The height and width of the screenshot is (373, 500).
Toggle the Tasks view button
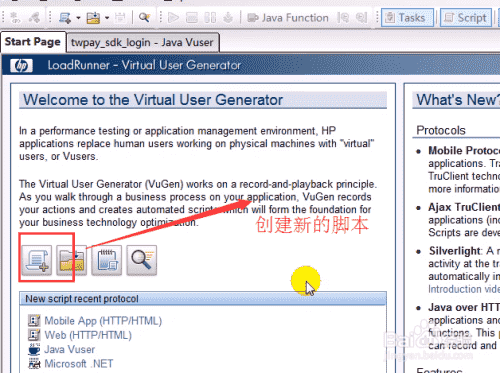click(408, 18)
